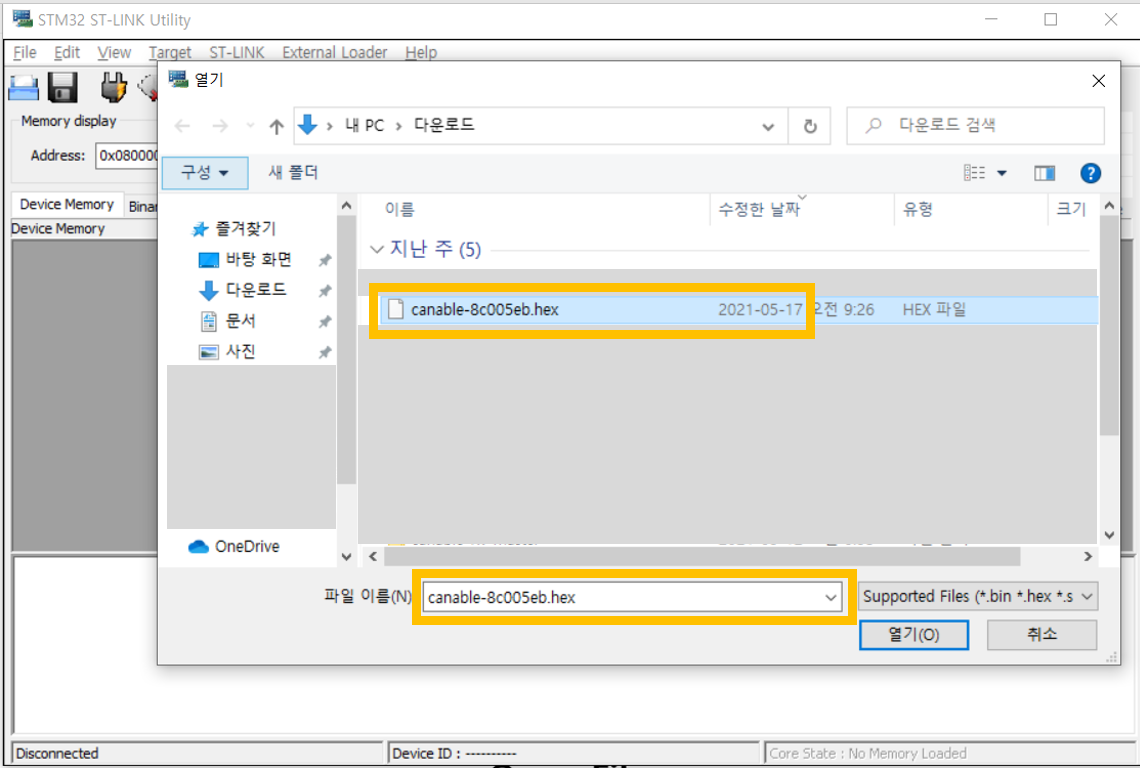The height and width of the screenshot is (768, 1140).
Task: Close the 열기 dialog
Action: 1099,81
